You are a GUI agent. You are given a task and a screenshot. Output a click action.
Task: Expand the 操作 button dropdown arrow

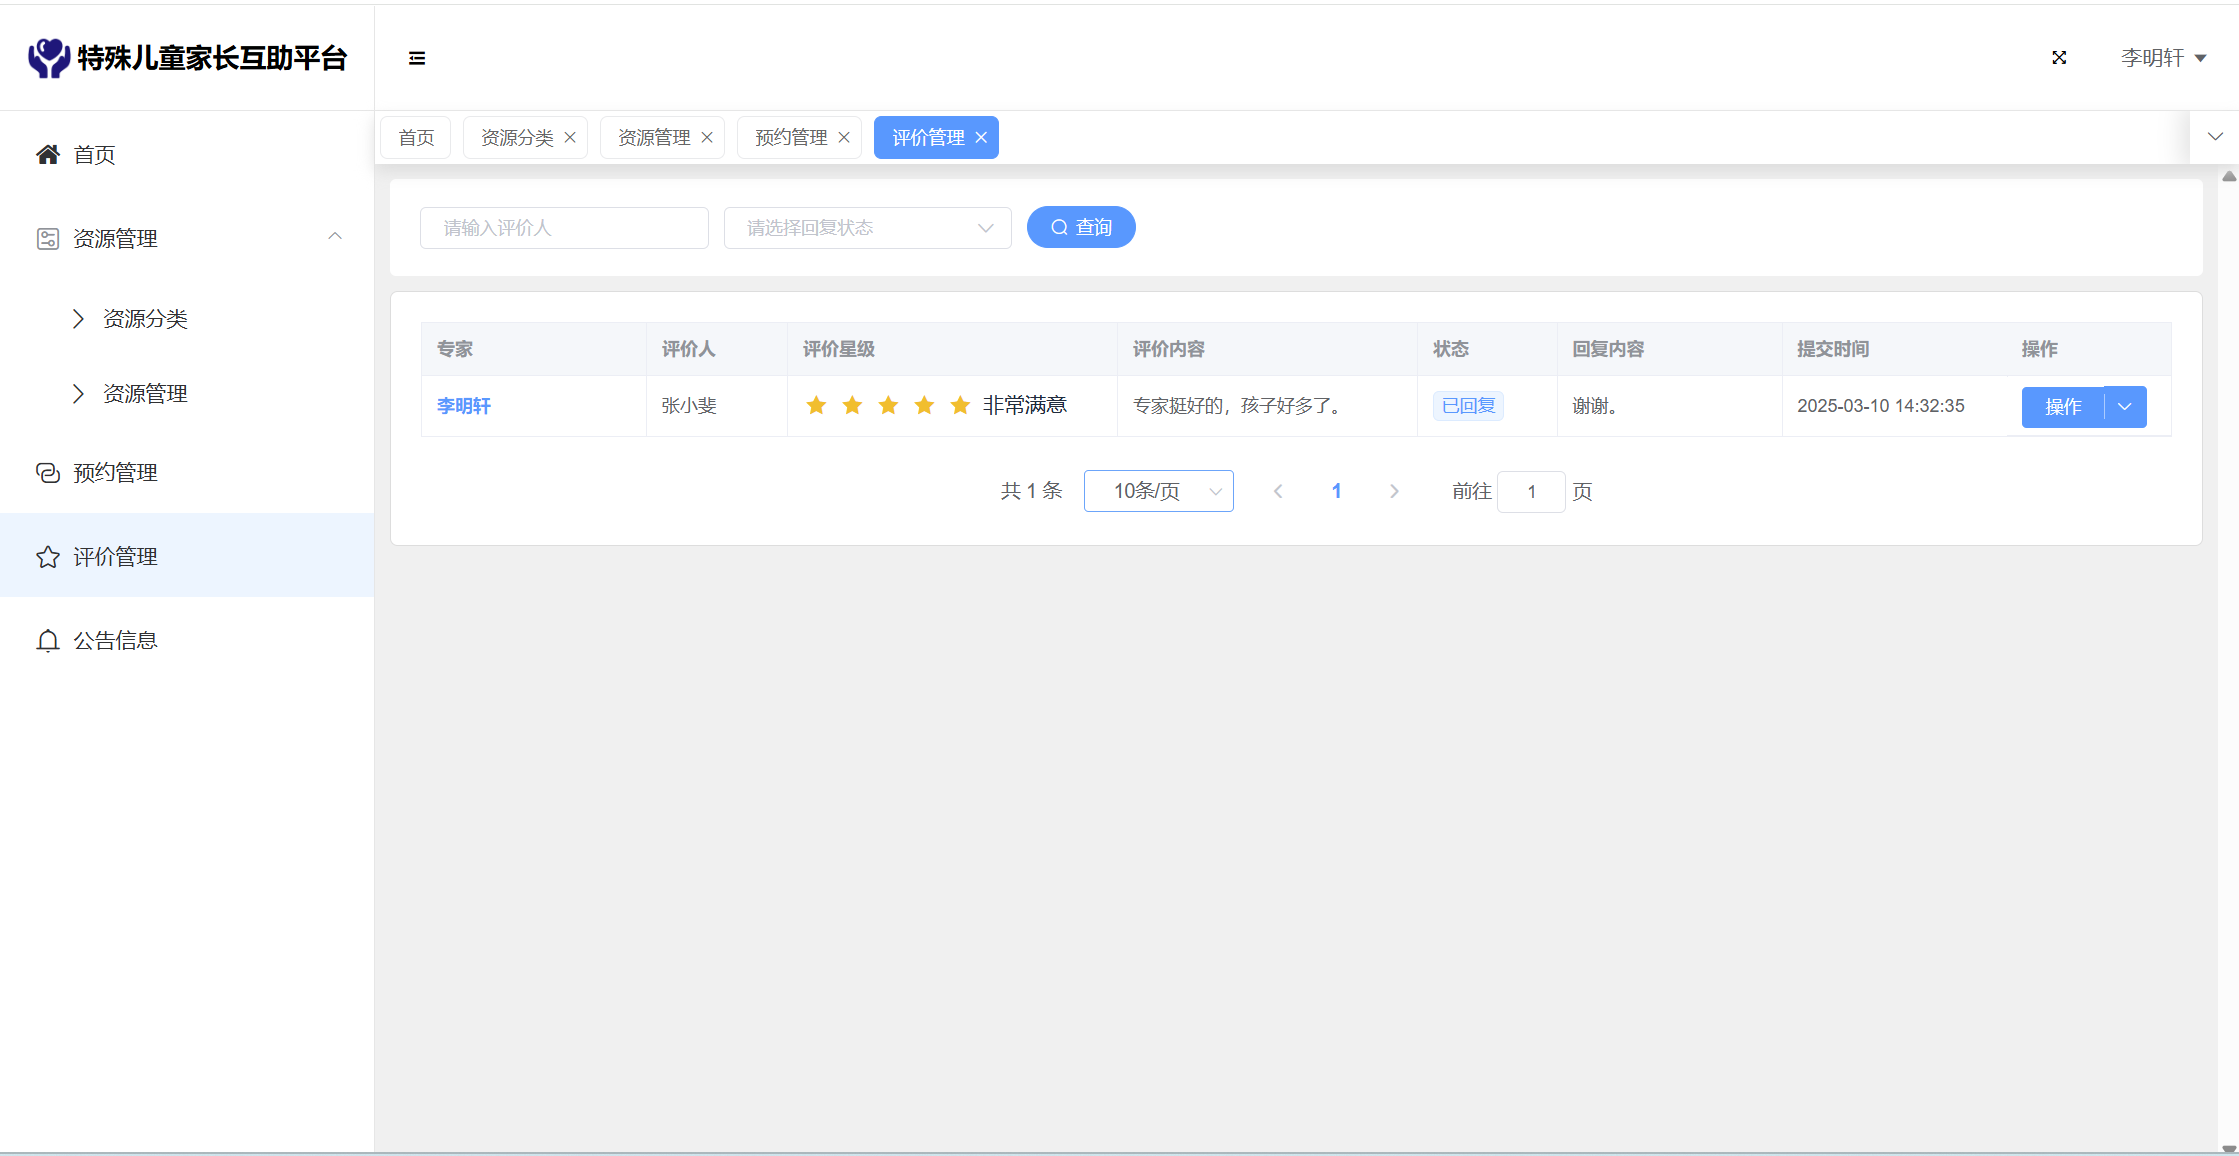2125,407
